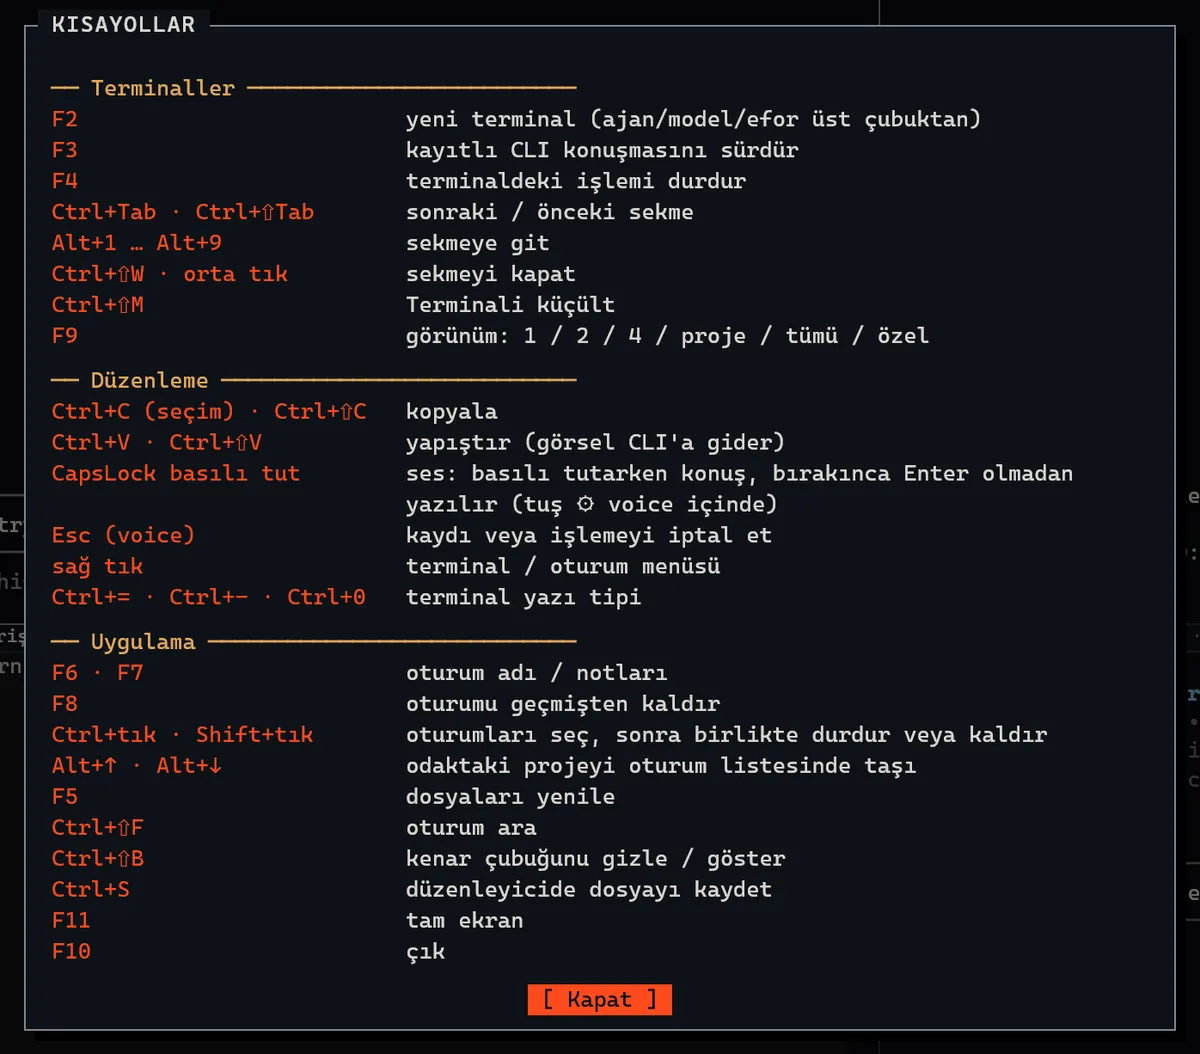Image resolution: width=1200 pixels, height=1054 pixels.
Task: Click the Terminaller section heading
Action: click(x=163, y=88)
